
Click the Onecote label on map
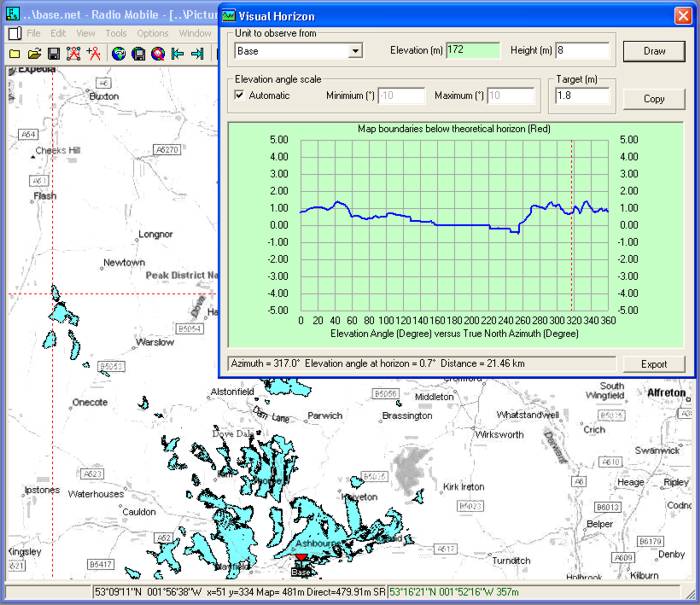point(90,402)
